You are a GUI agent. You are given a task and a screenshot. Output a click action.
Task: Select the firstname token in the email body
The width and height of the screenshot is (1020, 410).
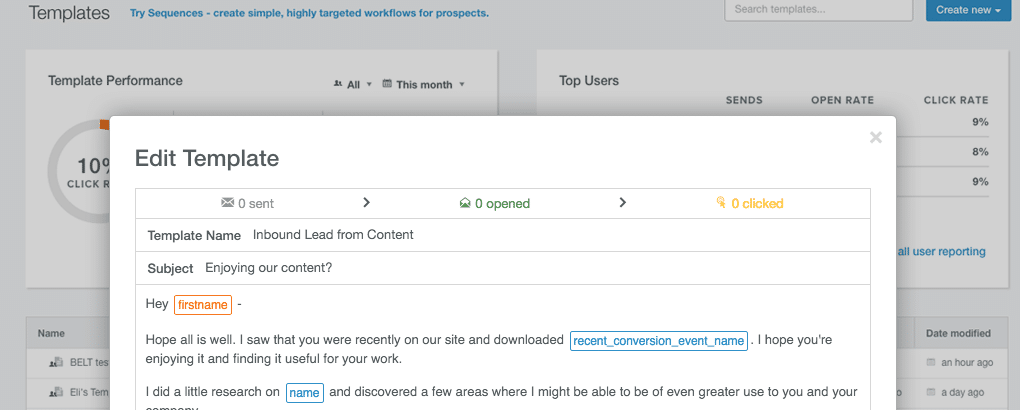point(203,304)
